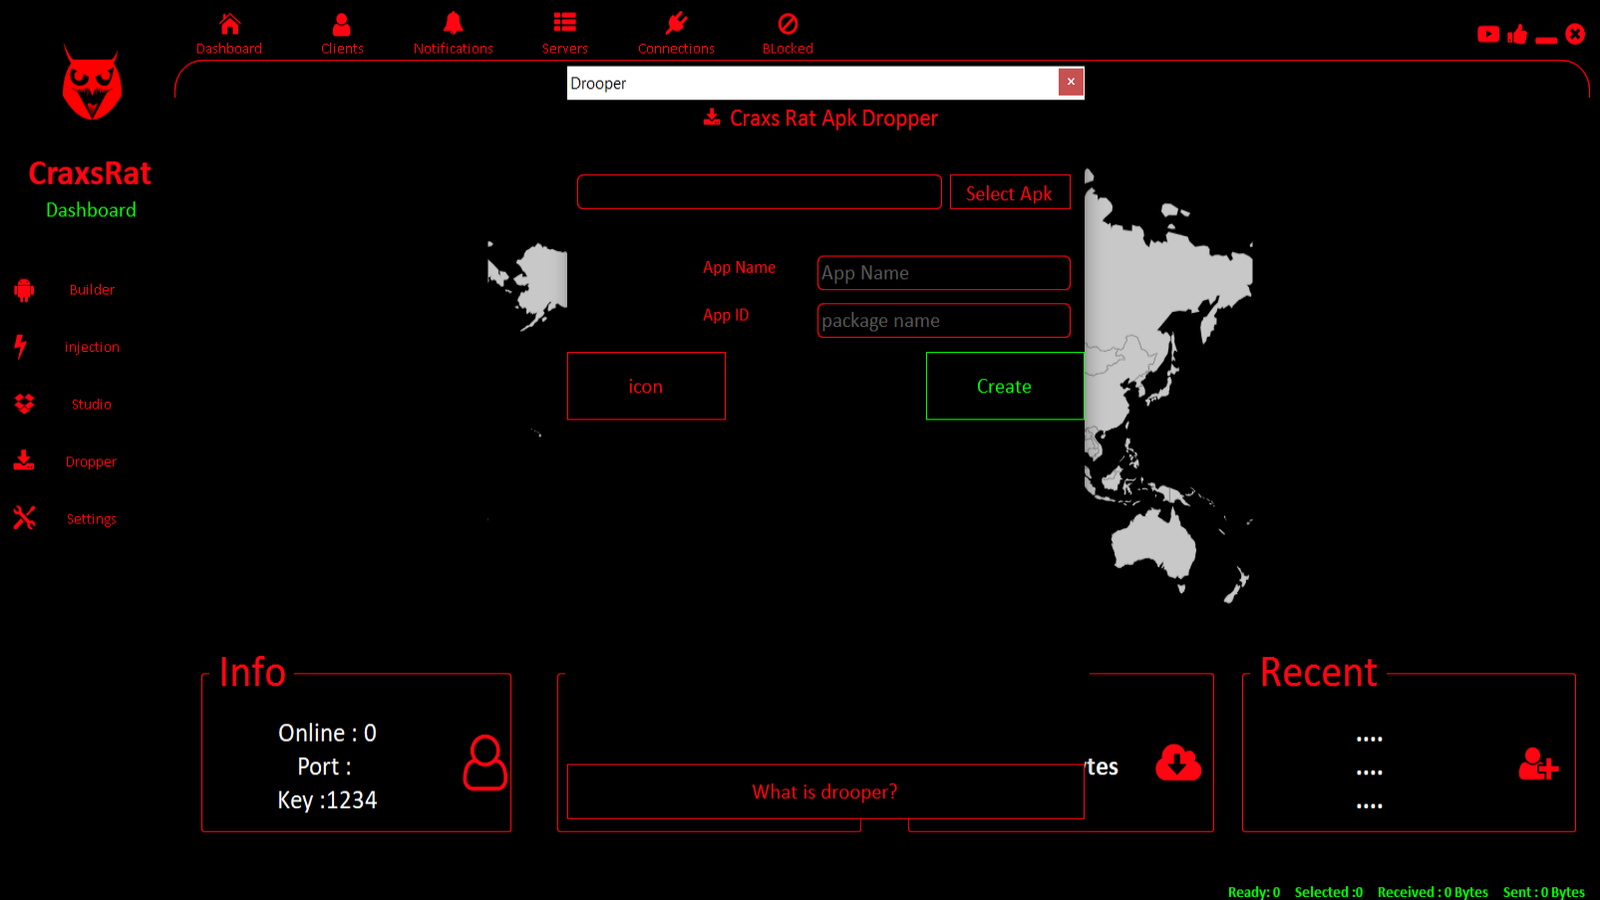This screenshot has height=900, width=1600.
Task: Click the download icon beside the Apk Dropper heading
Action: tap(712, 117)
